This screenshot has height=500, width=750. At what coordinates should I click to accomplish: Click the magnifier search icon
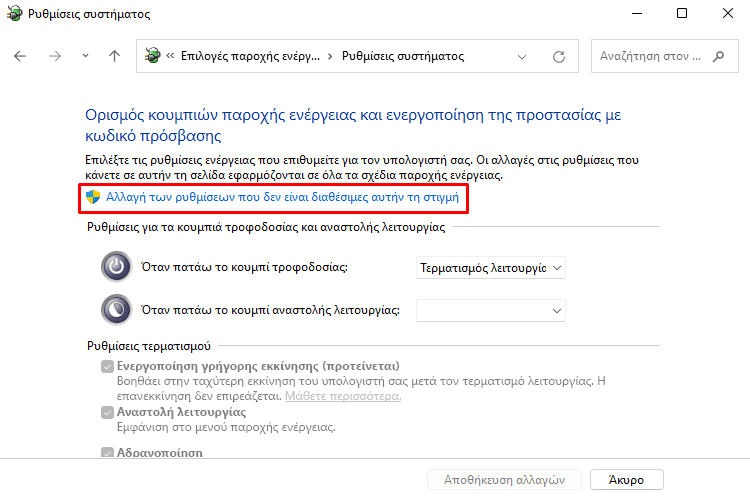718,56
